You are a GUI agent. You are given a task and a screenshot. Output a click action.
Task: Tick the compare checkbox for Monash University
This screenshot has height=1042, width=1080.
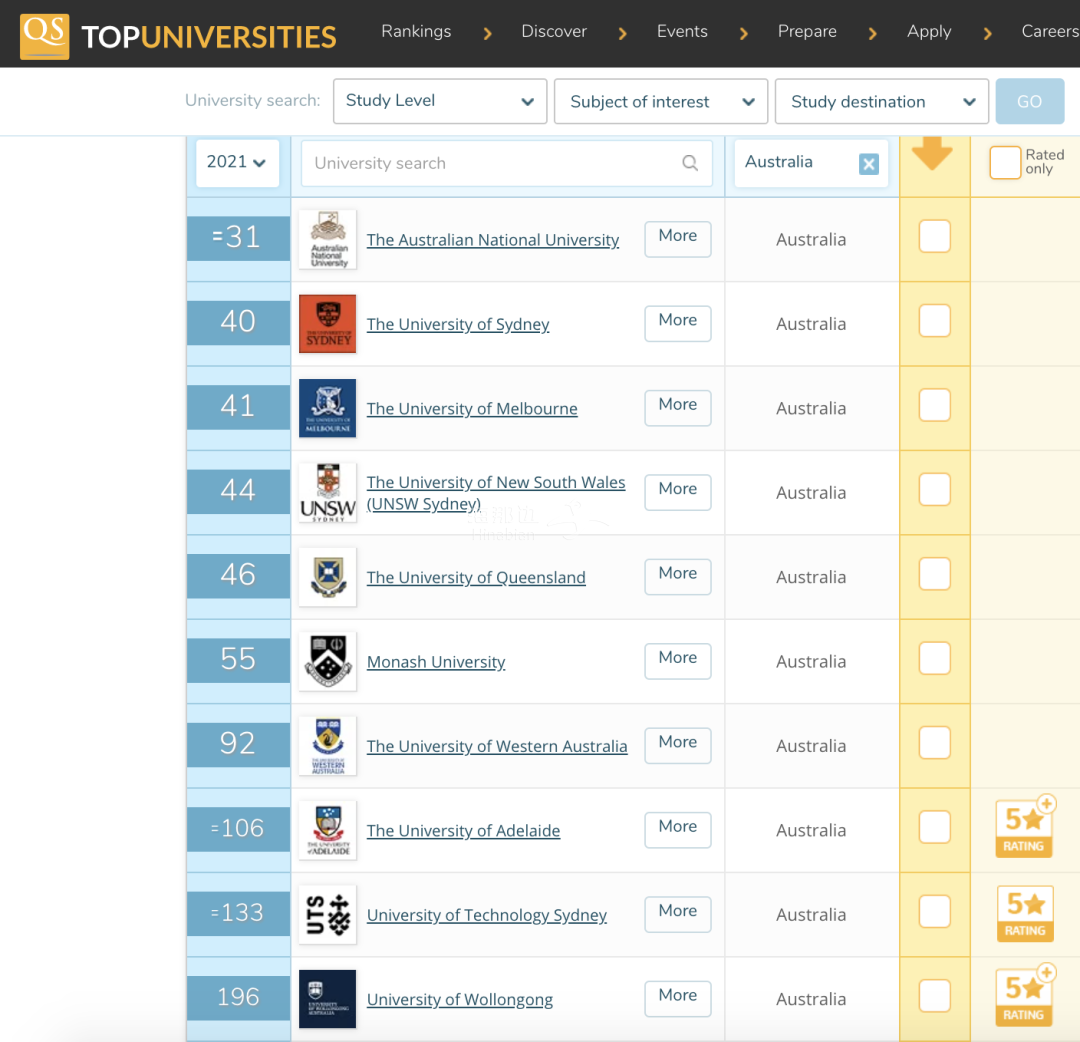(935, 658)
